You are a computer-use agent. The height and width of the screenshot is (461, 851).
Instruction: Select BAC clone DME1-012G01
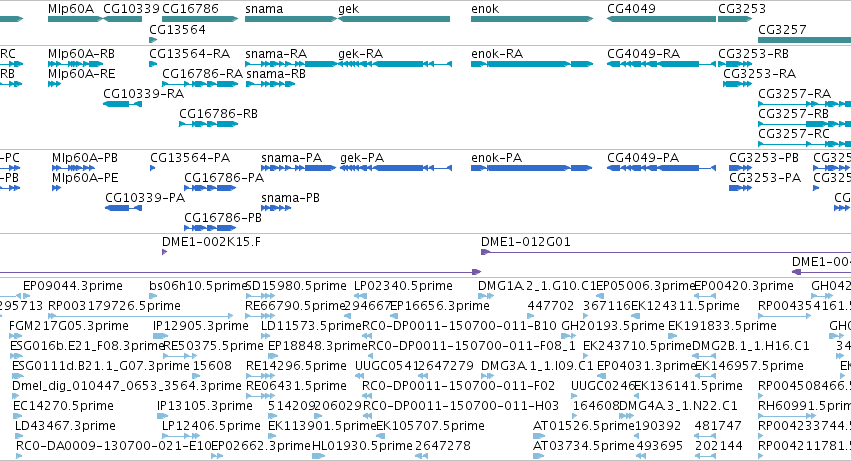pyautogui.click(x=526, y=242)
